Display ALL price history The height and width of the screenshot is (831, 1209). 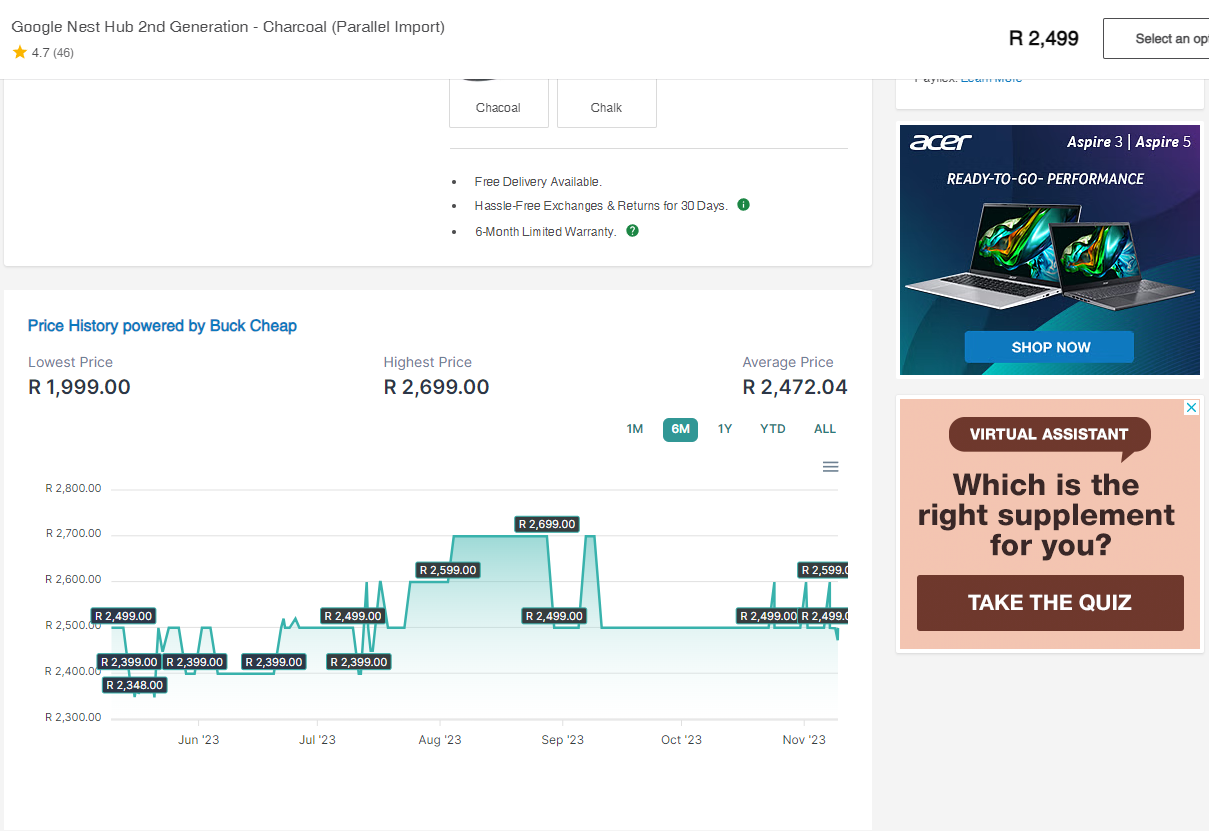pos(825,429)
